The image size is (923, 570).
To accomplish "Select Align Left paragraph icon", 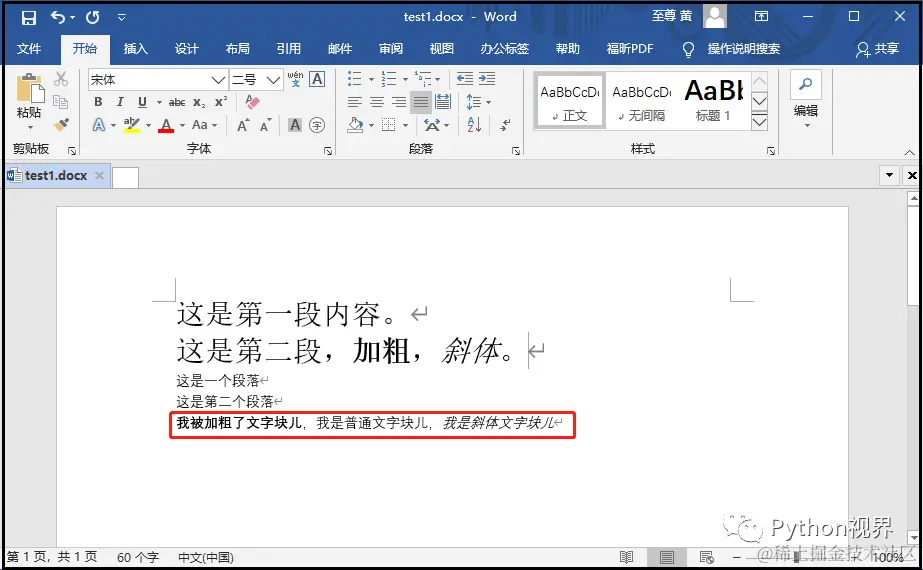I will (x=354, y=102).
